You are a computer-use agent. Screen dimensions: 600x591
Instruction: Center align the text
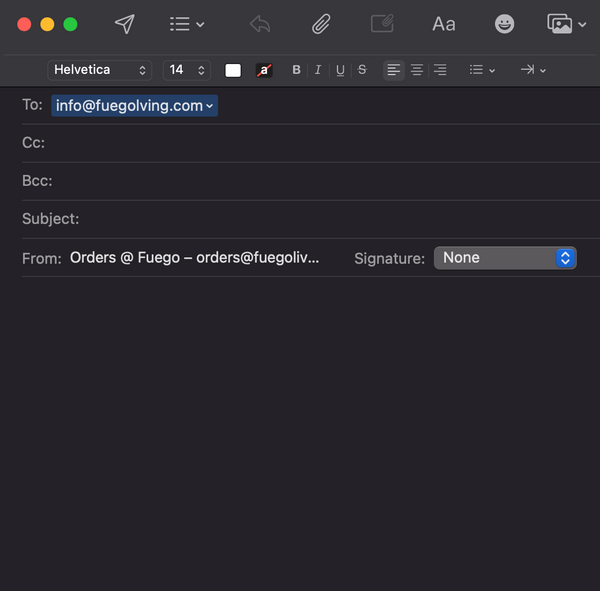[417, 70]
